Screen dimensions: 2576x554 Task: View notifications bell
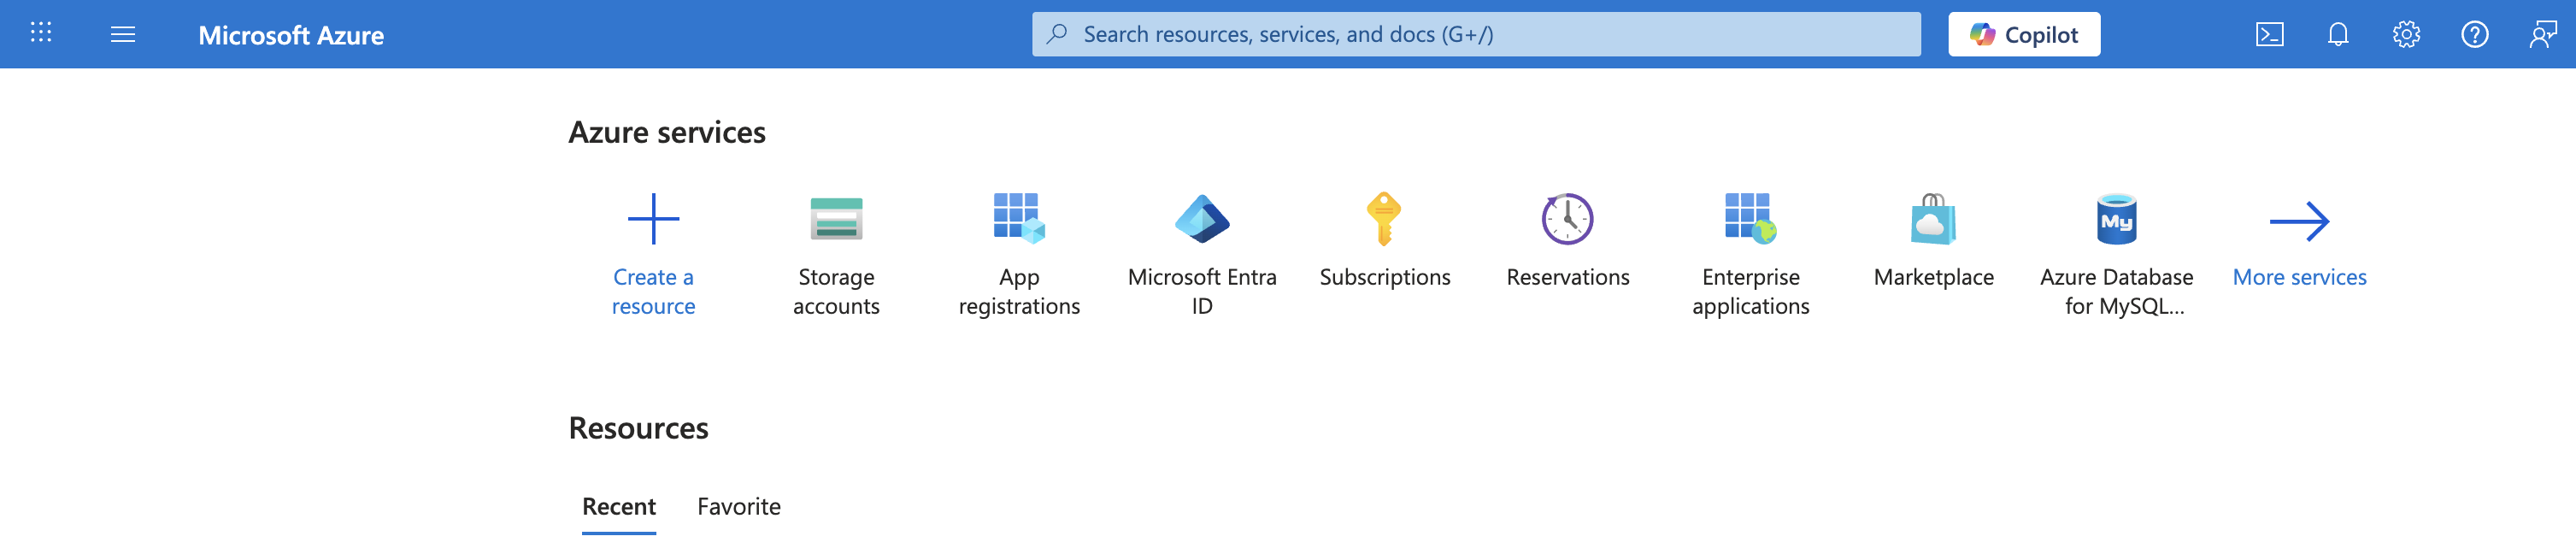(2338, 35)
